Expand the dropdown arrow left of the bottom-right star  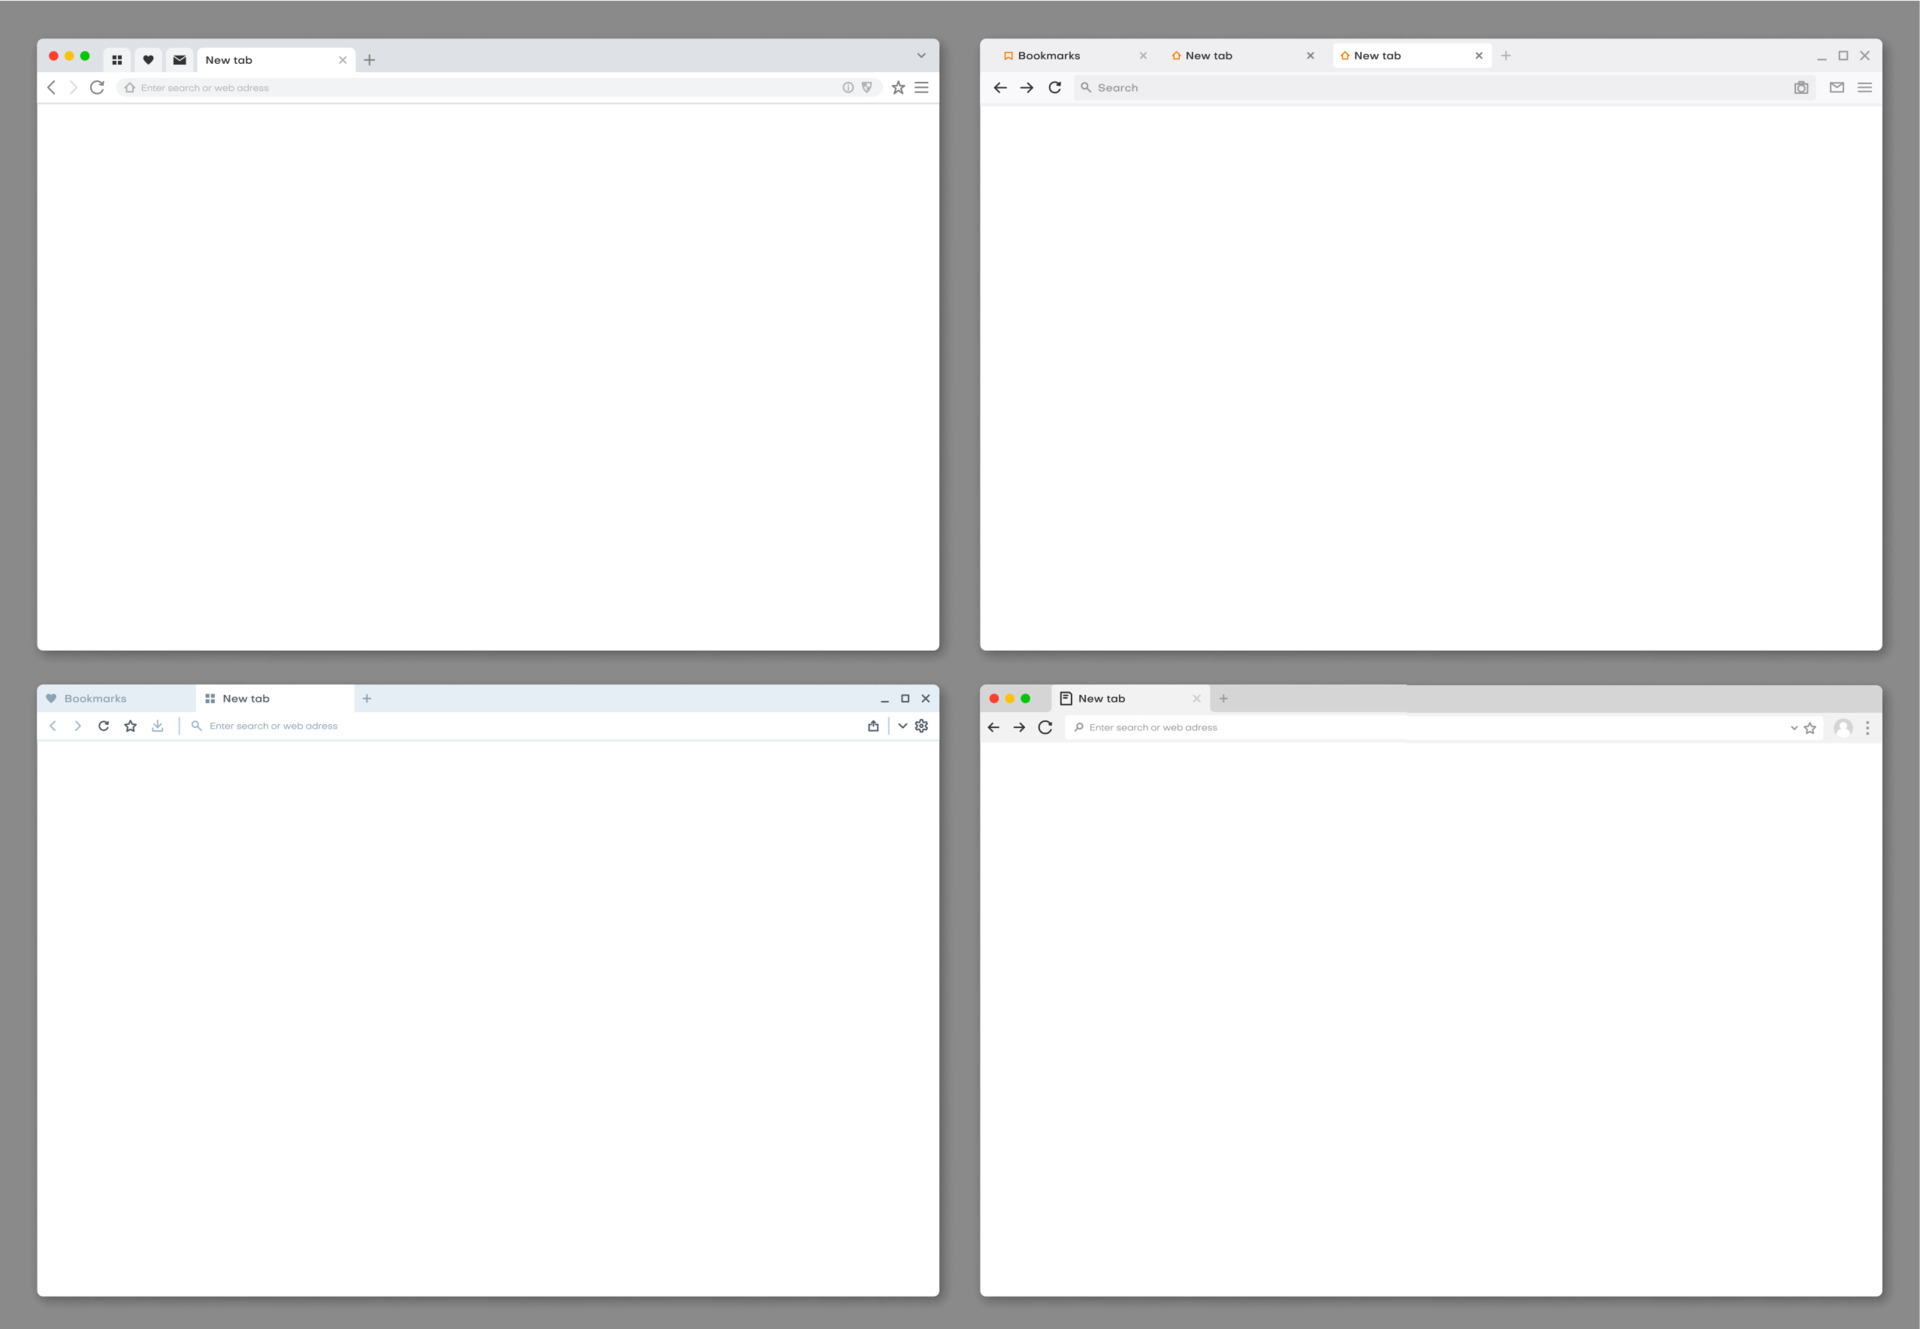pos(1792,727)
